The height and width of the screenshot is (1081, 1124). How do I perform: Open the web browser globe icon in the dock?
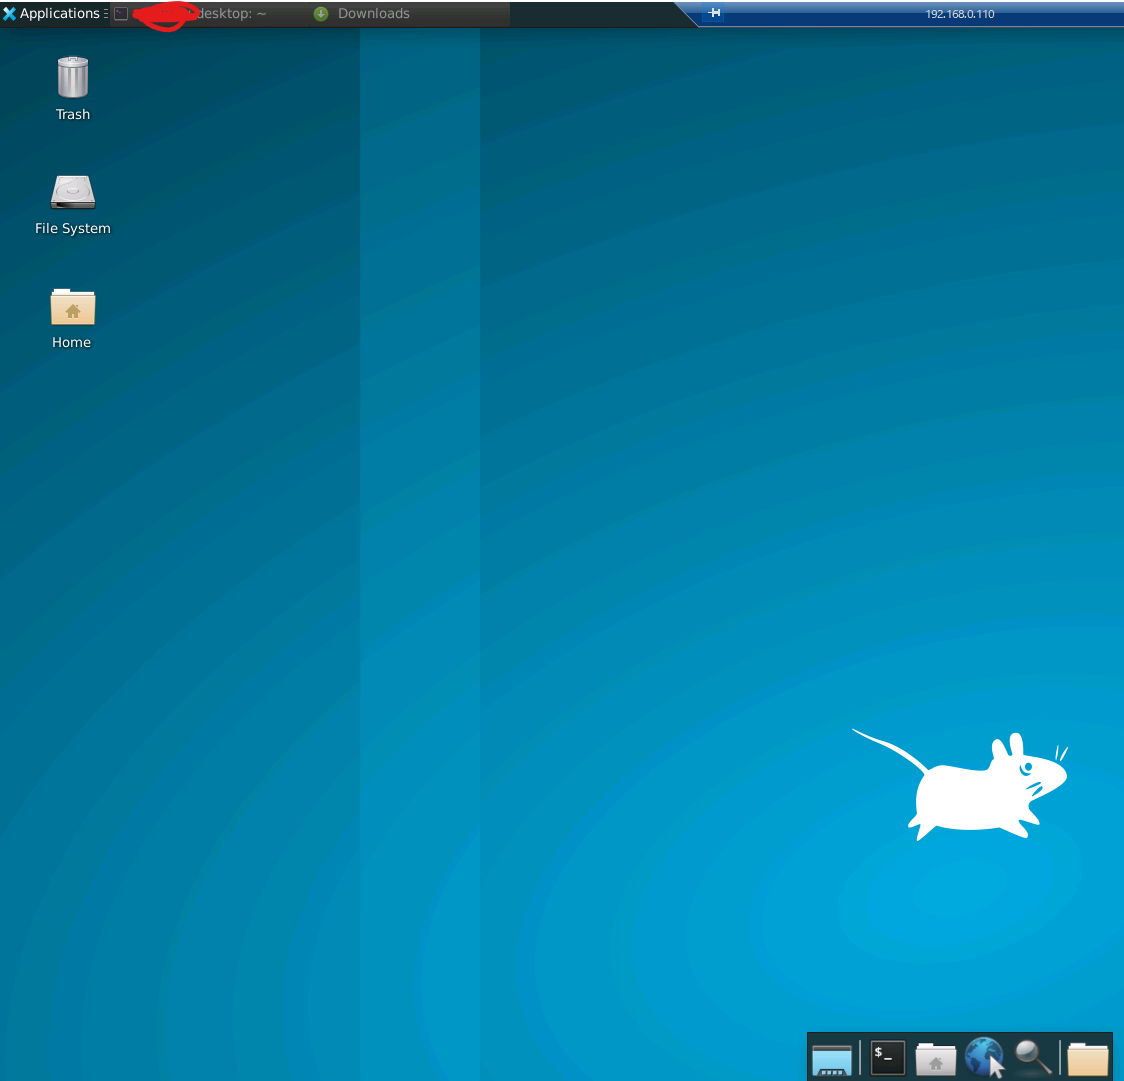(984, 1057)
